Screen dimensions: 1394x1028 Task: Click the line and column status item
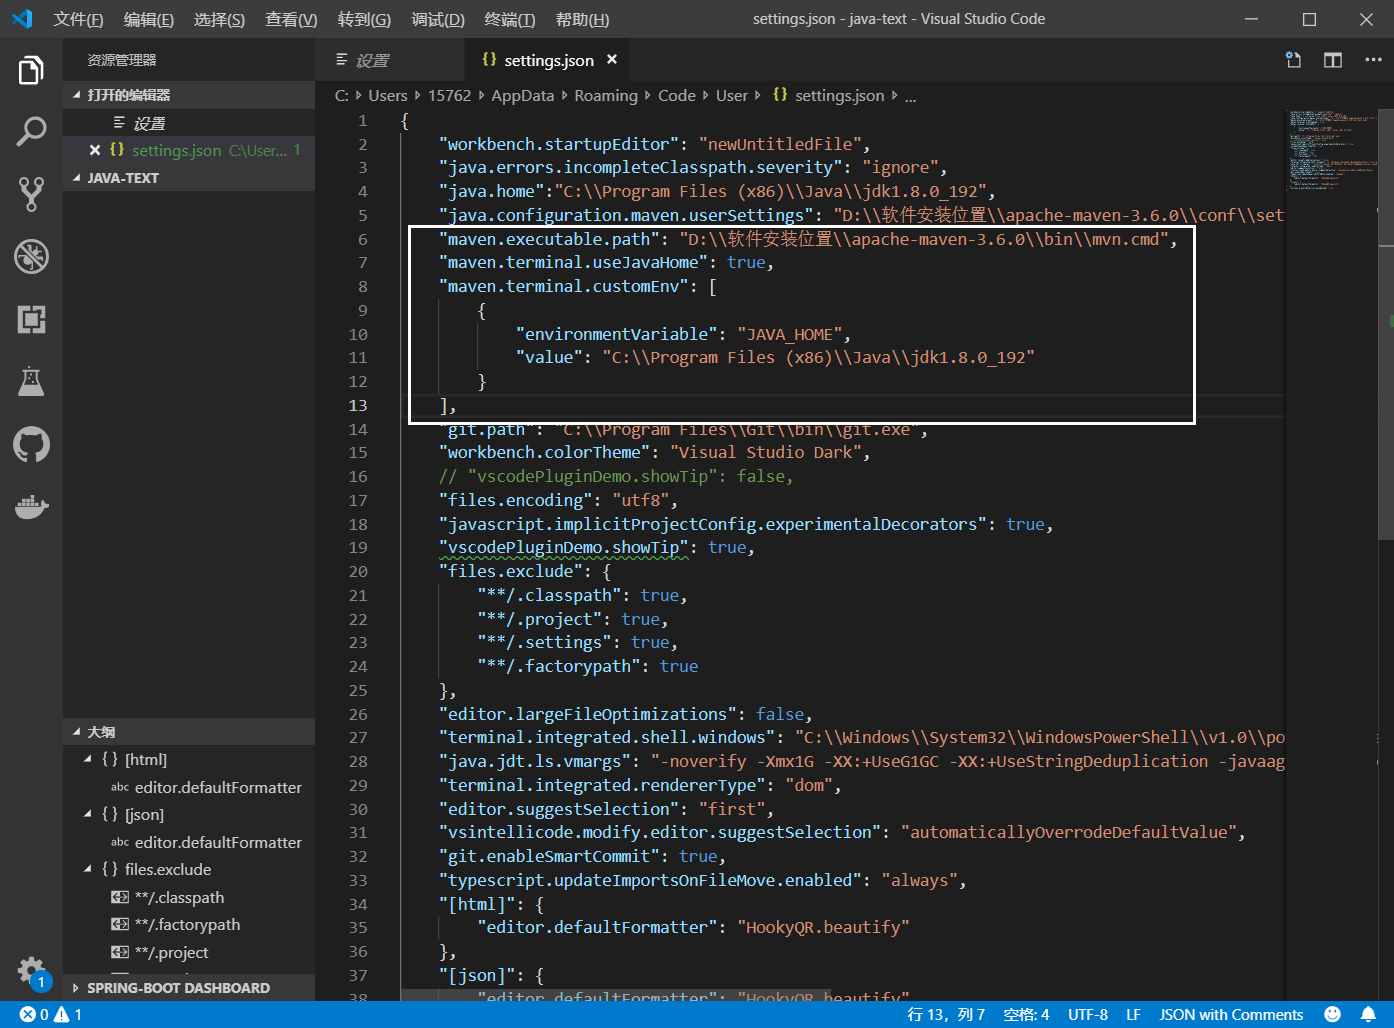point(946,1014)
